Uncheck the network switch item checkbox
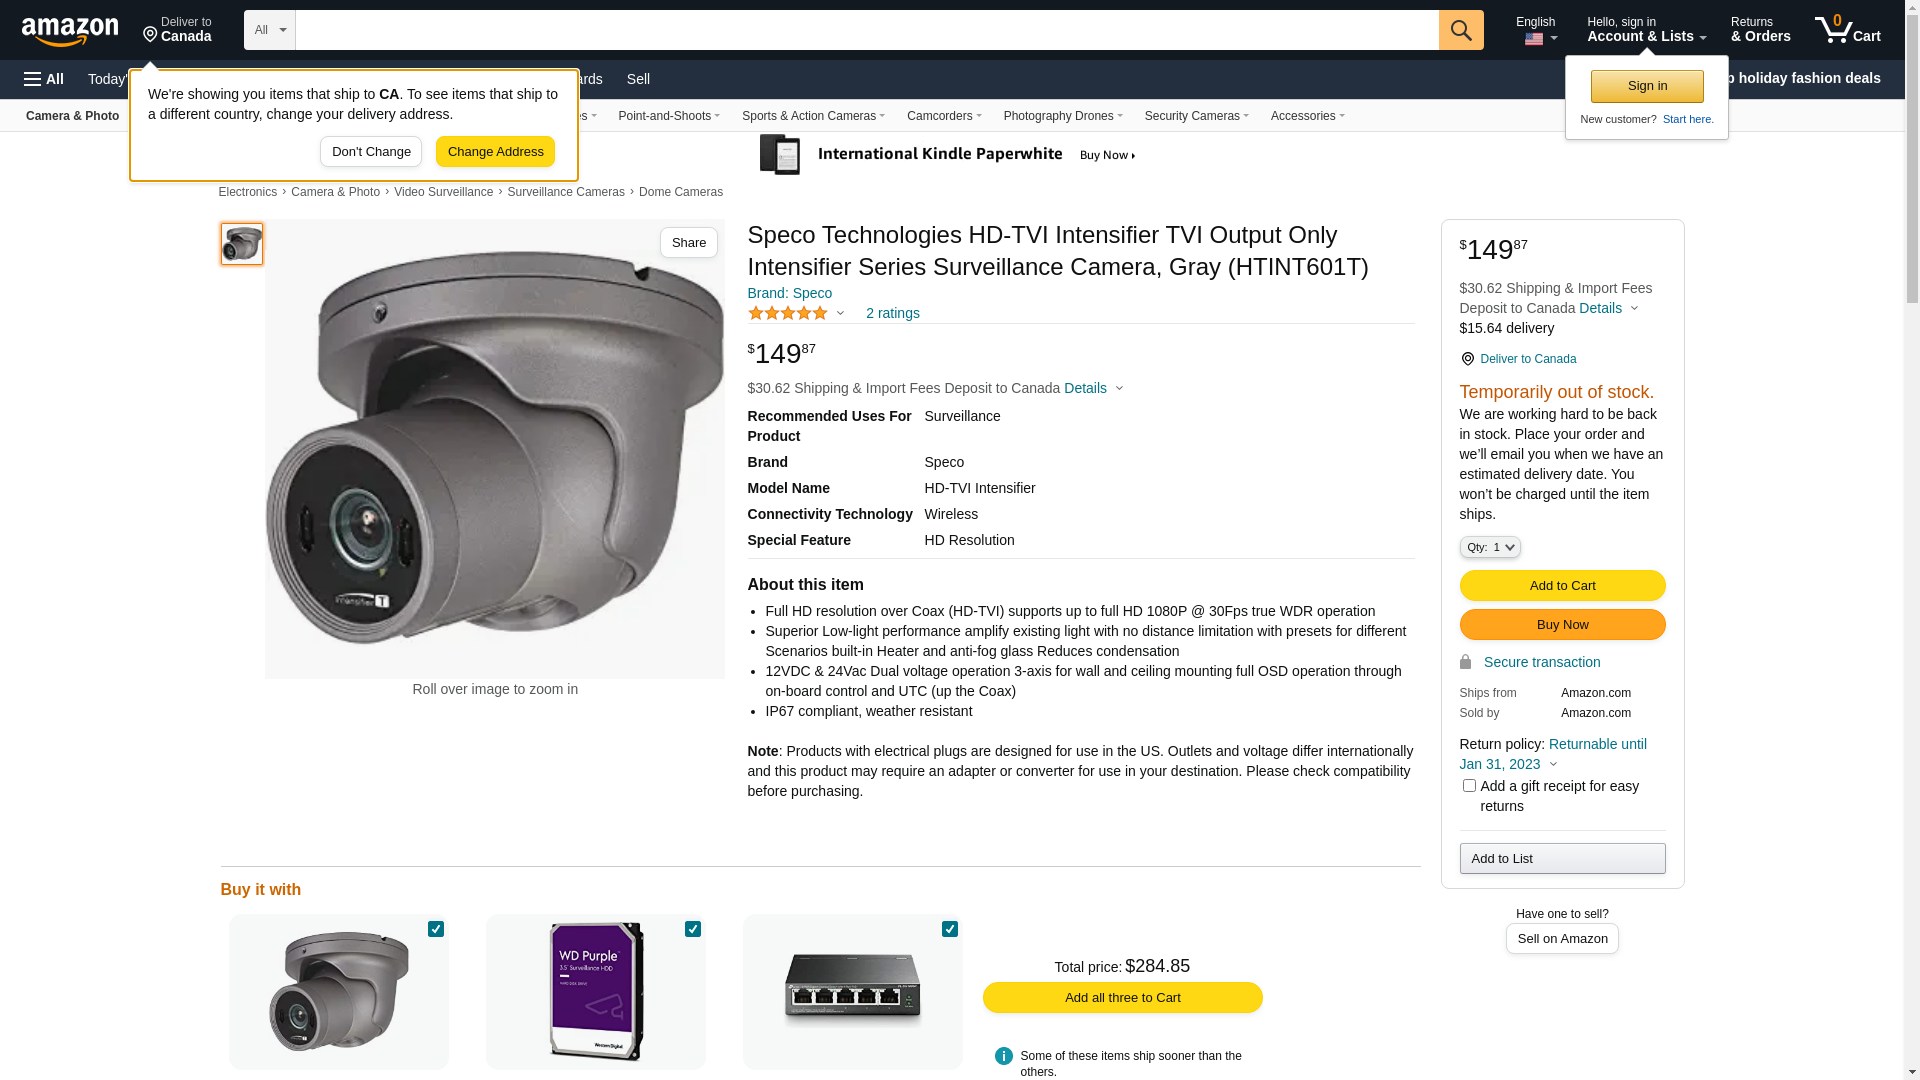Viewport: 1920px width, 1080px height. click(950, 929)
